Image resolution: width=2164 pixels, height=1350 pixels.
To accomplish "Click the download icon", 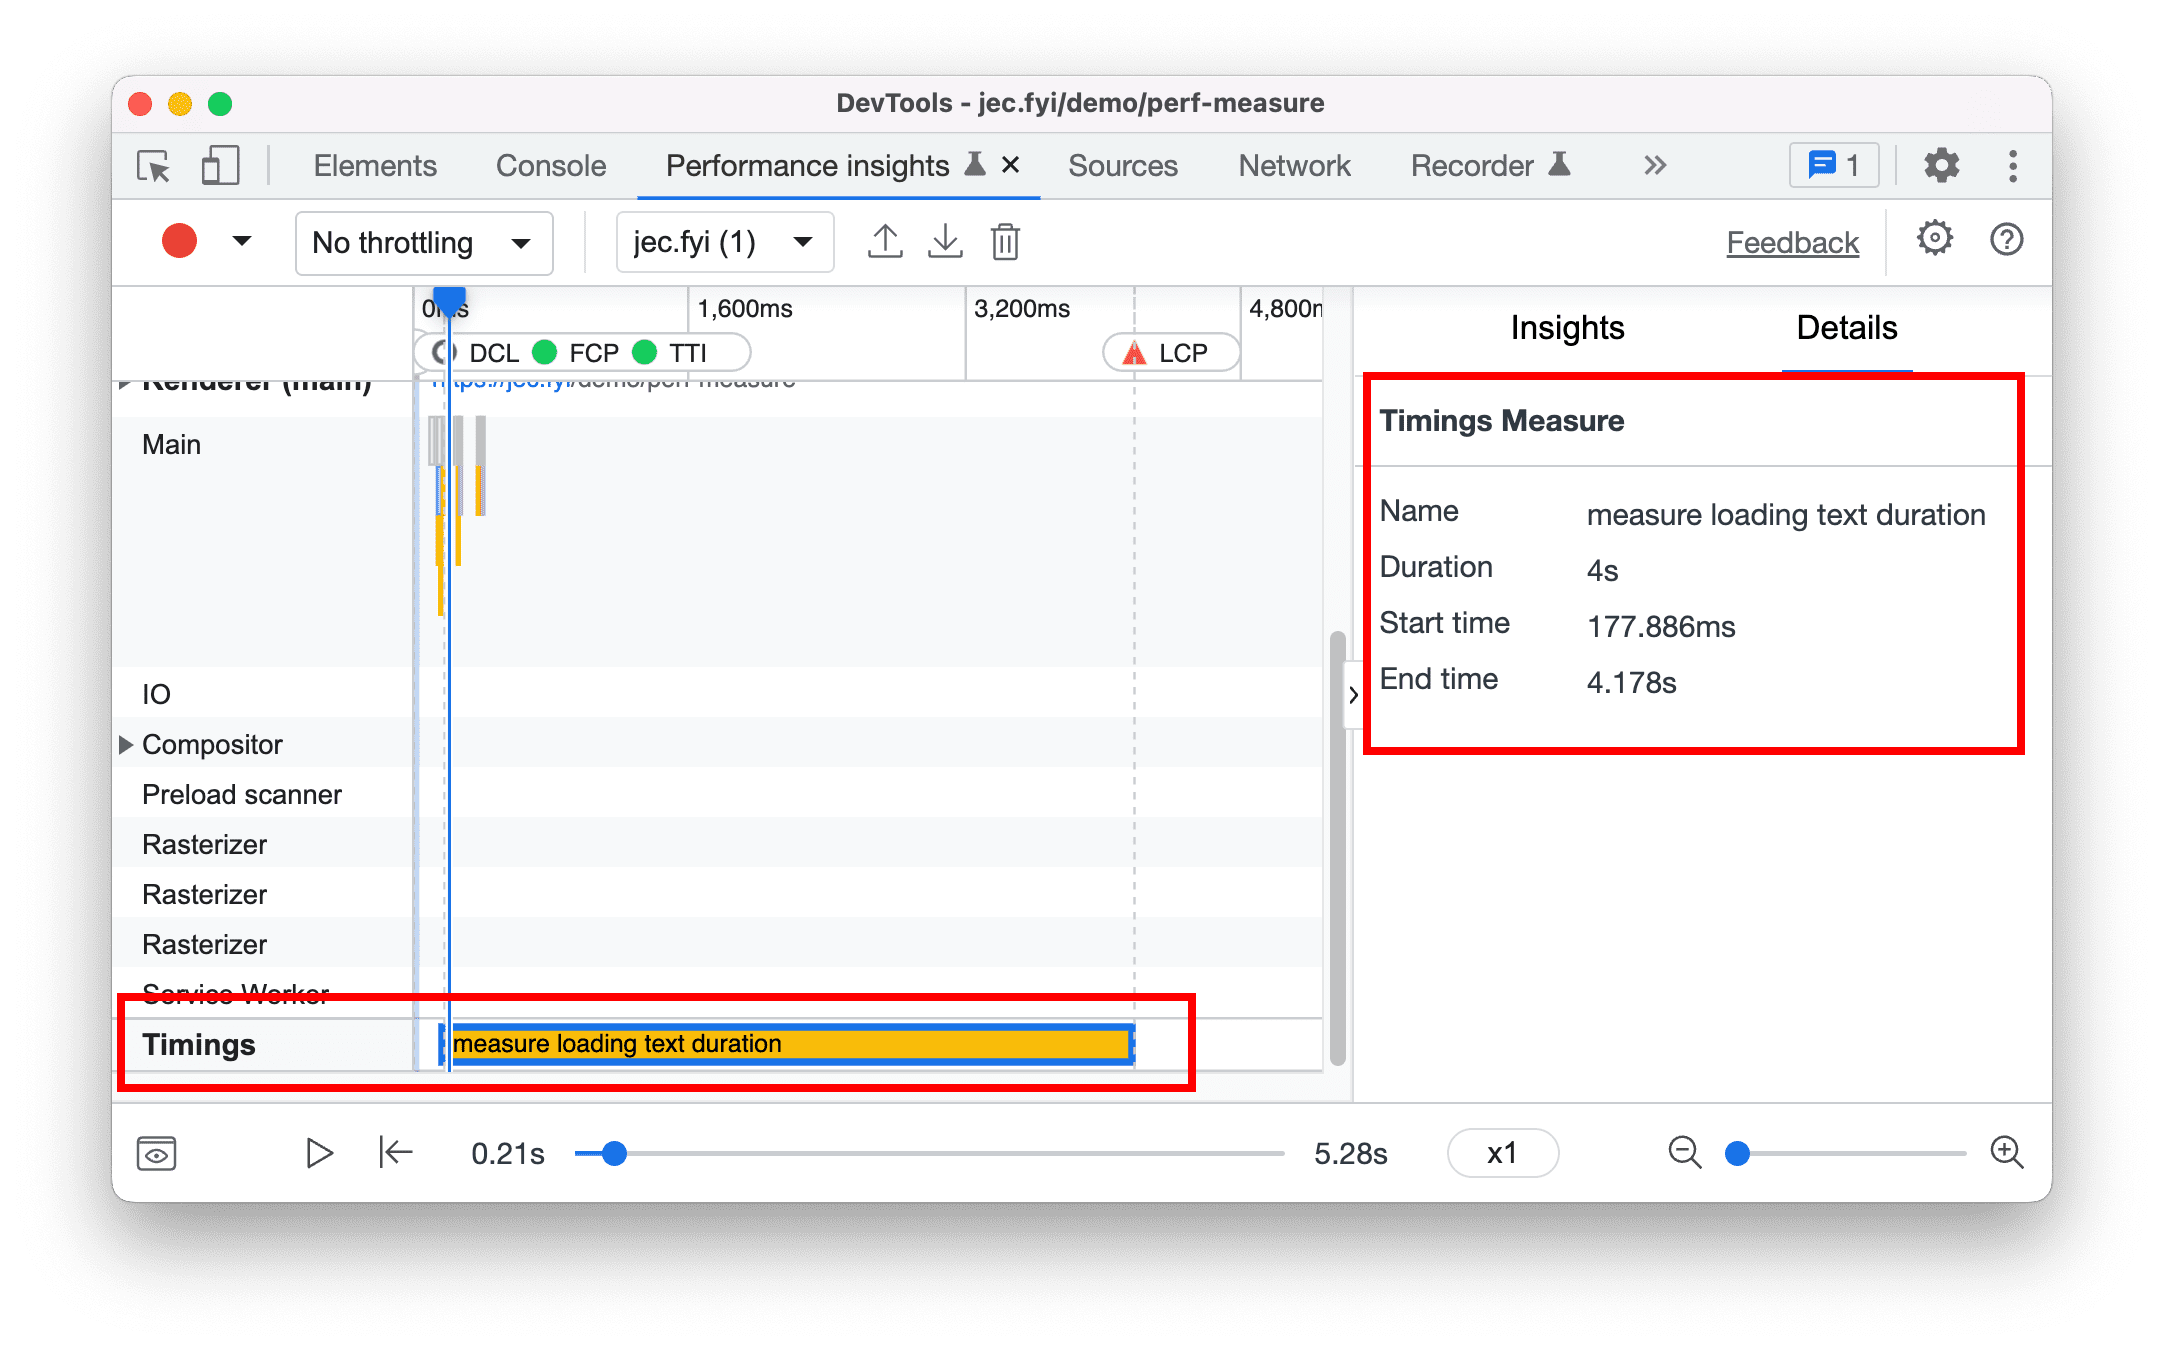I will point(945,243).
